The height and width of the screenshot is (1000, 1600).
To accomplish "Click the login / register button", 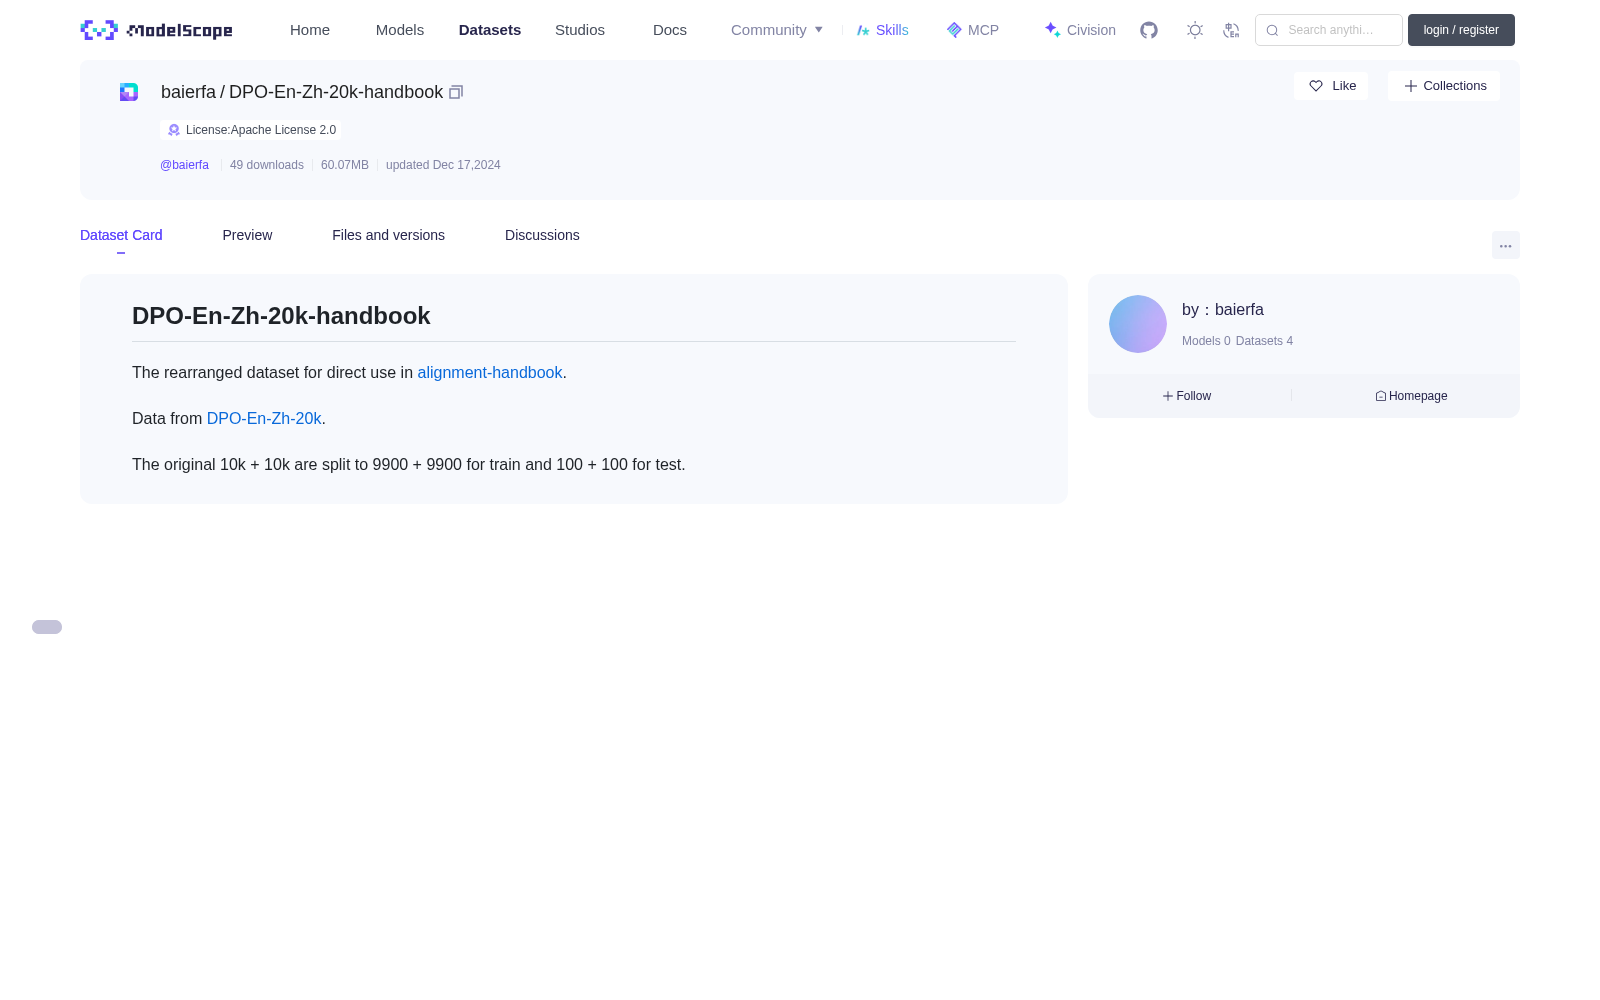I will [1461, 30].
